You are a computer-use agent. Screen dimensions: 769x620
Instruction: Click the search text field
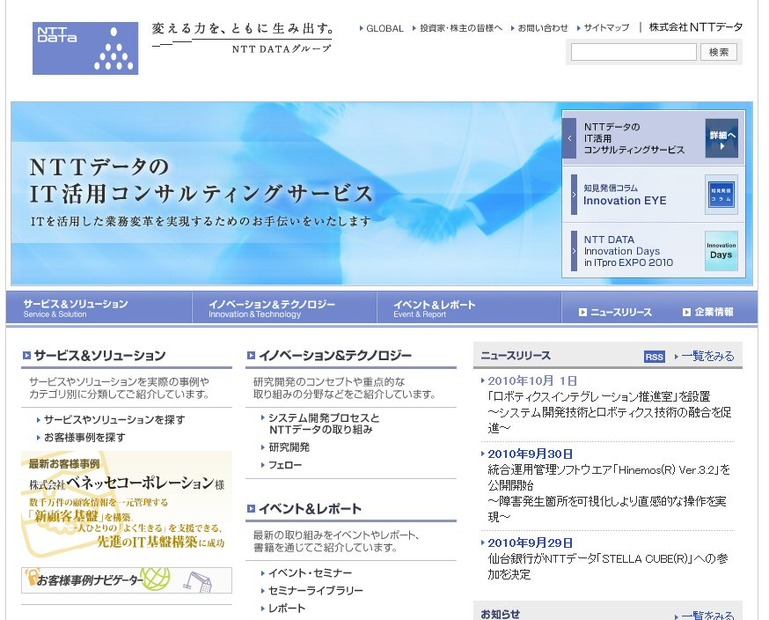(634, 52)
